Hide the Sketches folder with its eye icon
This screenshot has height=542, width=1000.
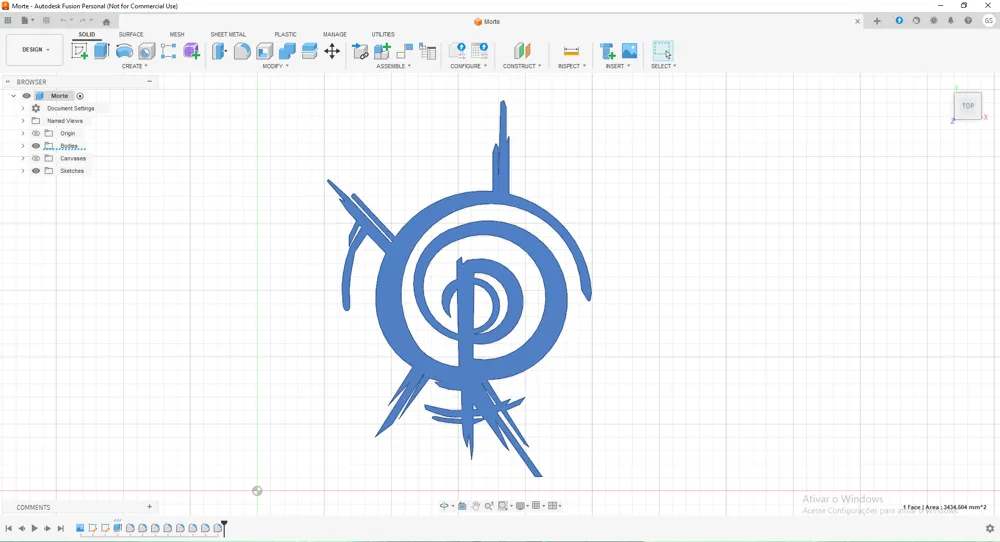tap(36, 171)
